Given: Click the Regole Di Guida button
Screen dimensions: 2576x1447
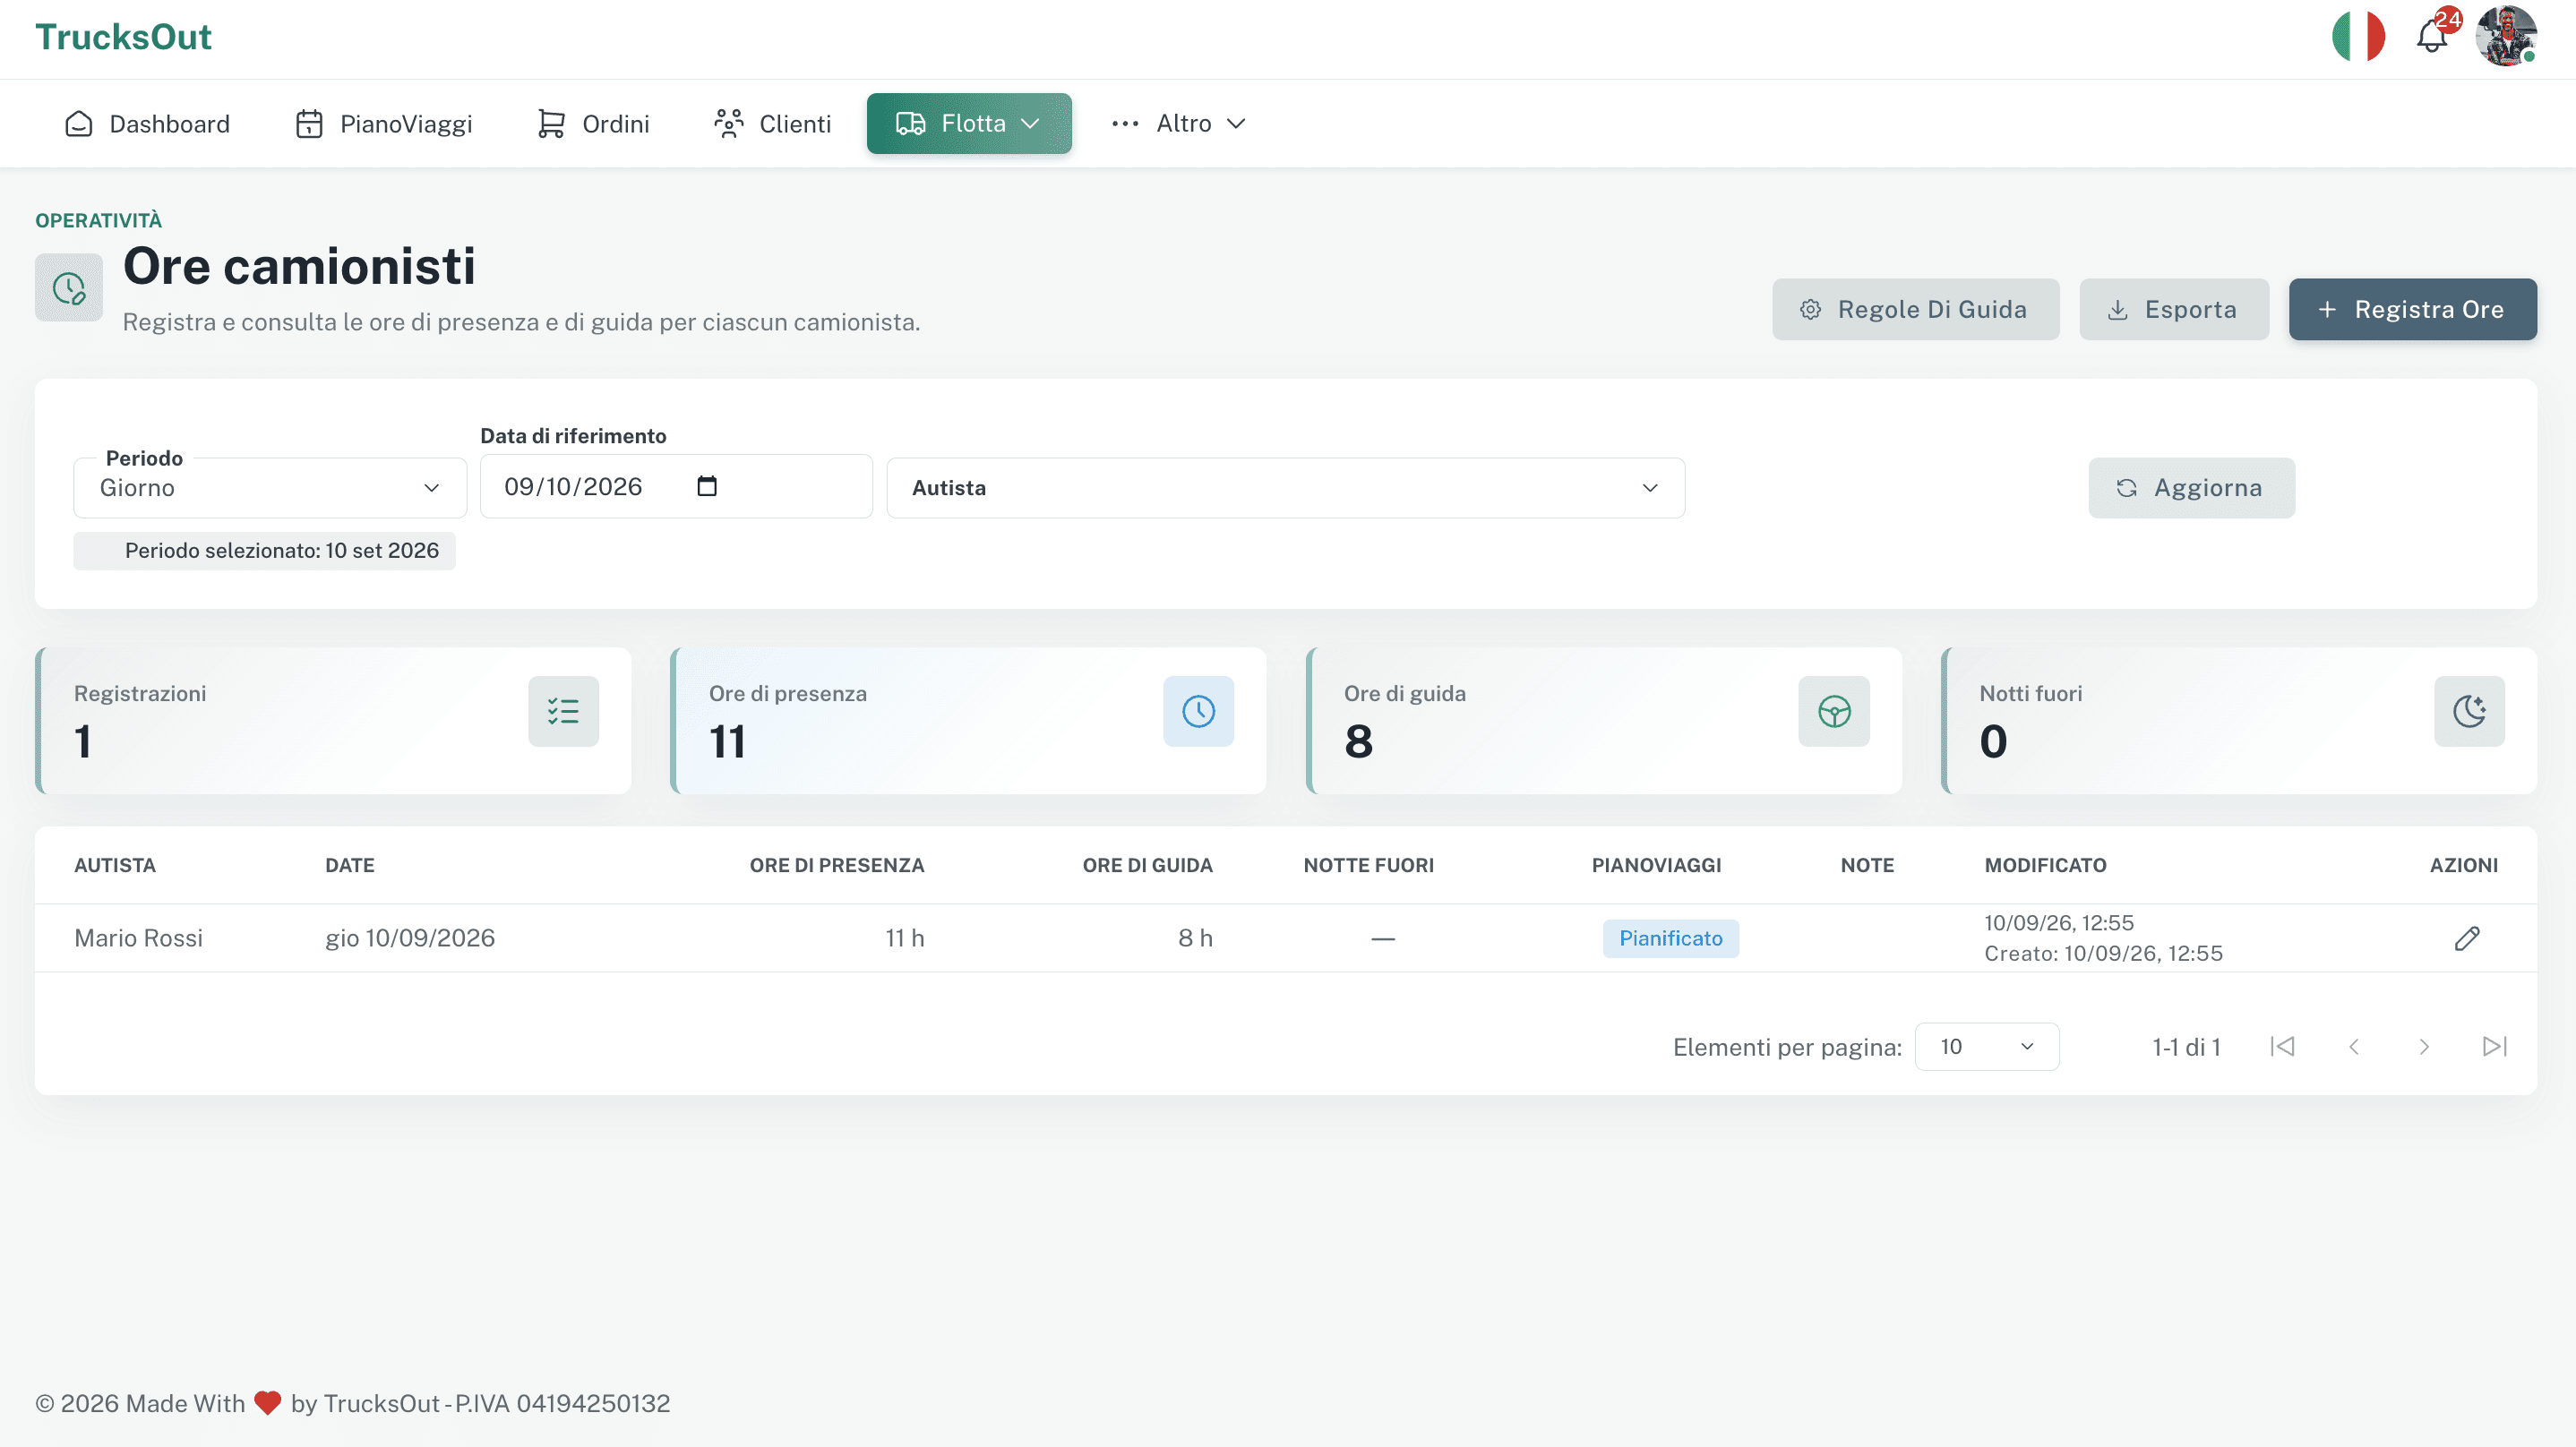Looking at the screenshot, I should (x=1915, y=309).
